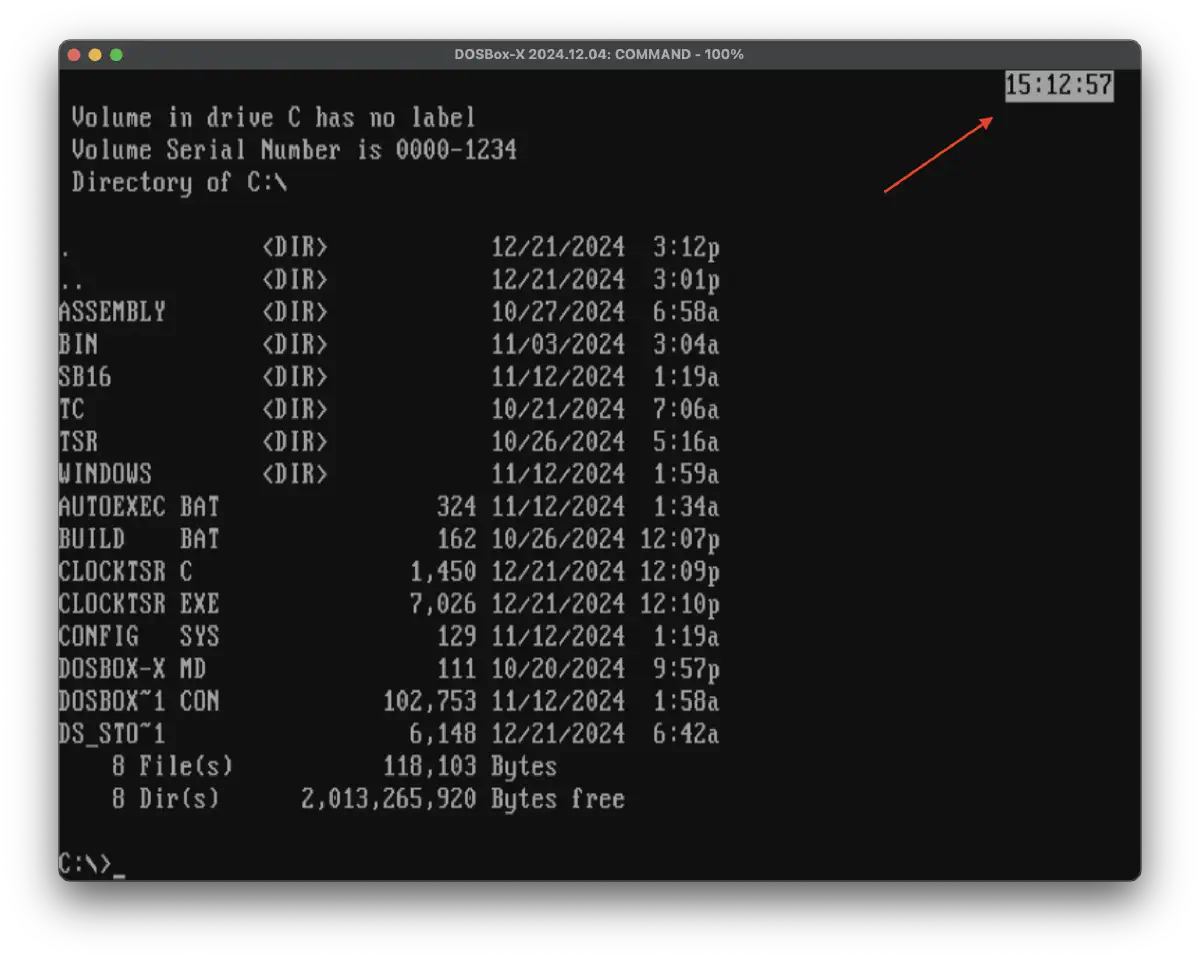Viewport: 1200px width, 959px height.
Task: Click the AUTOEXEC BAT file entry
Action: [139, 507]
